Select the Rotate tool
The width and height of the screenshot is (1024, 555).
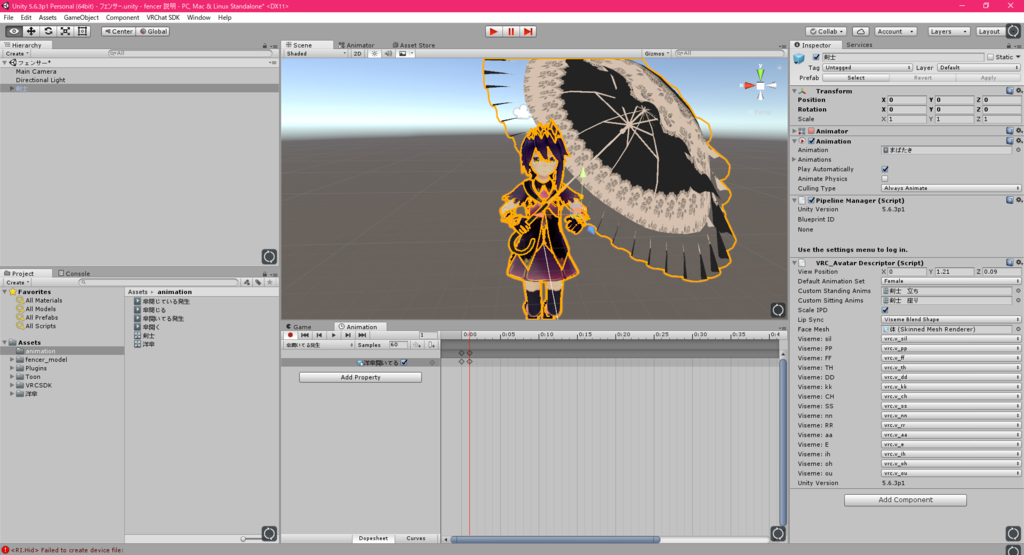pos(48,31)
